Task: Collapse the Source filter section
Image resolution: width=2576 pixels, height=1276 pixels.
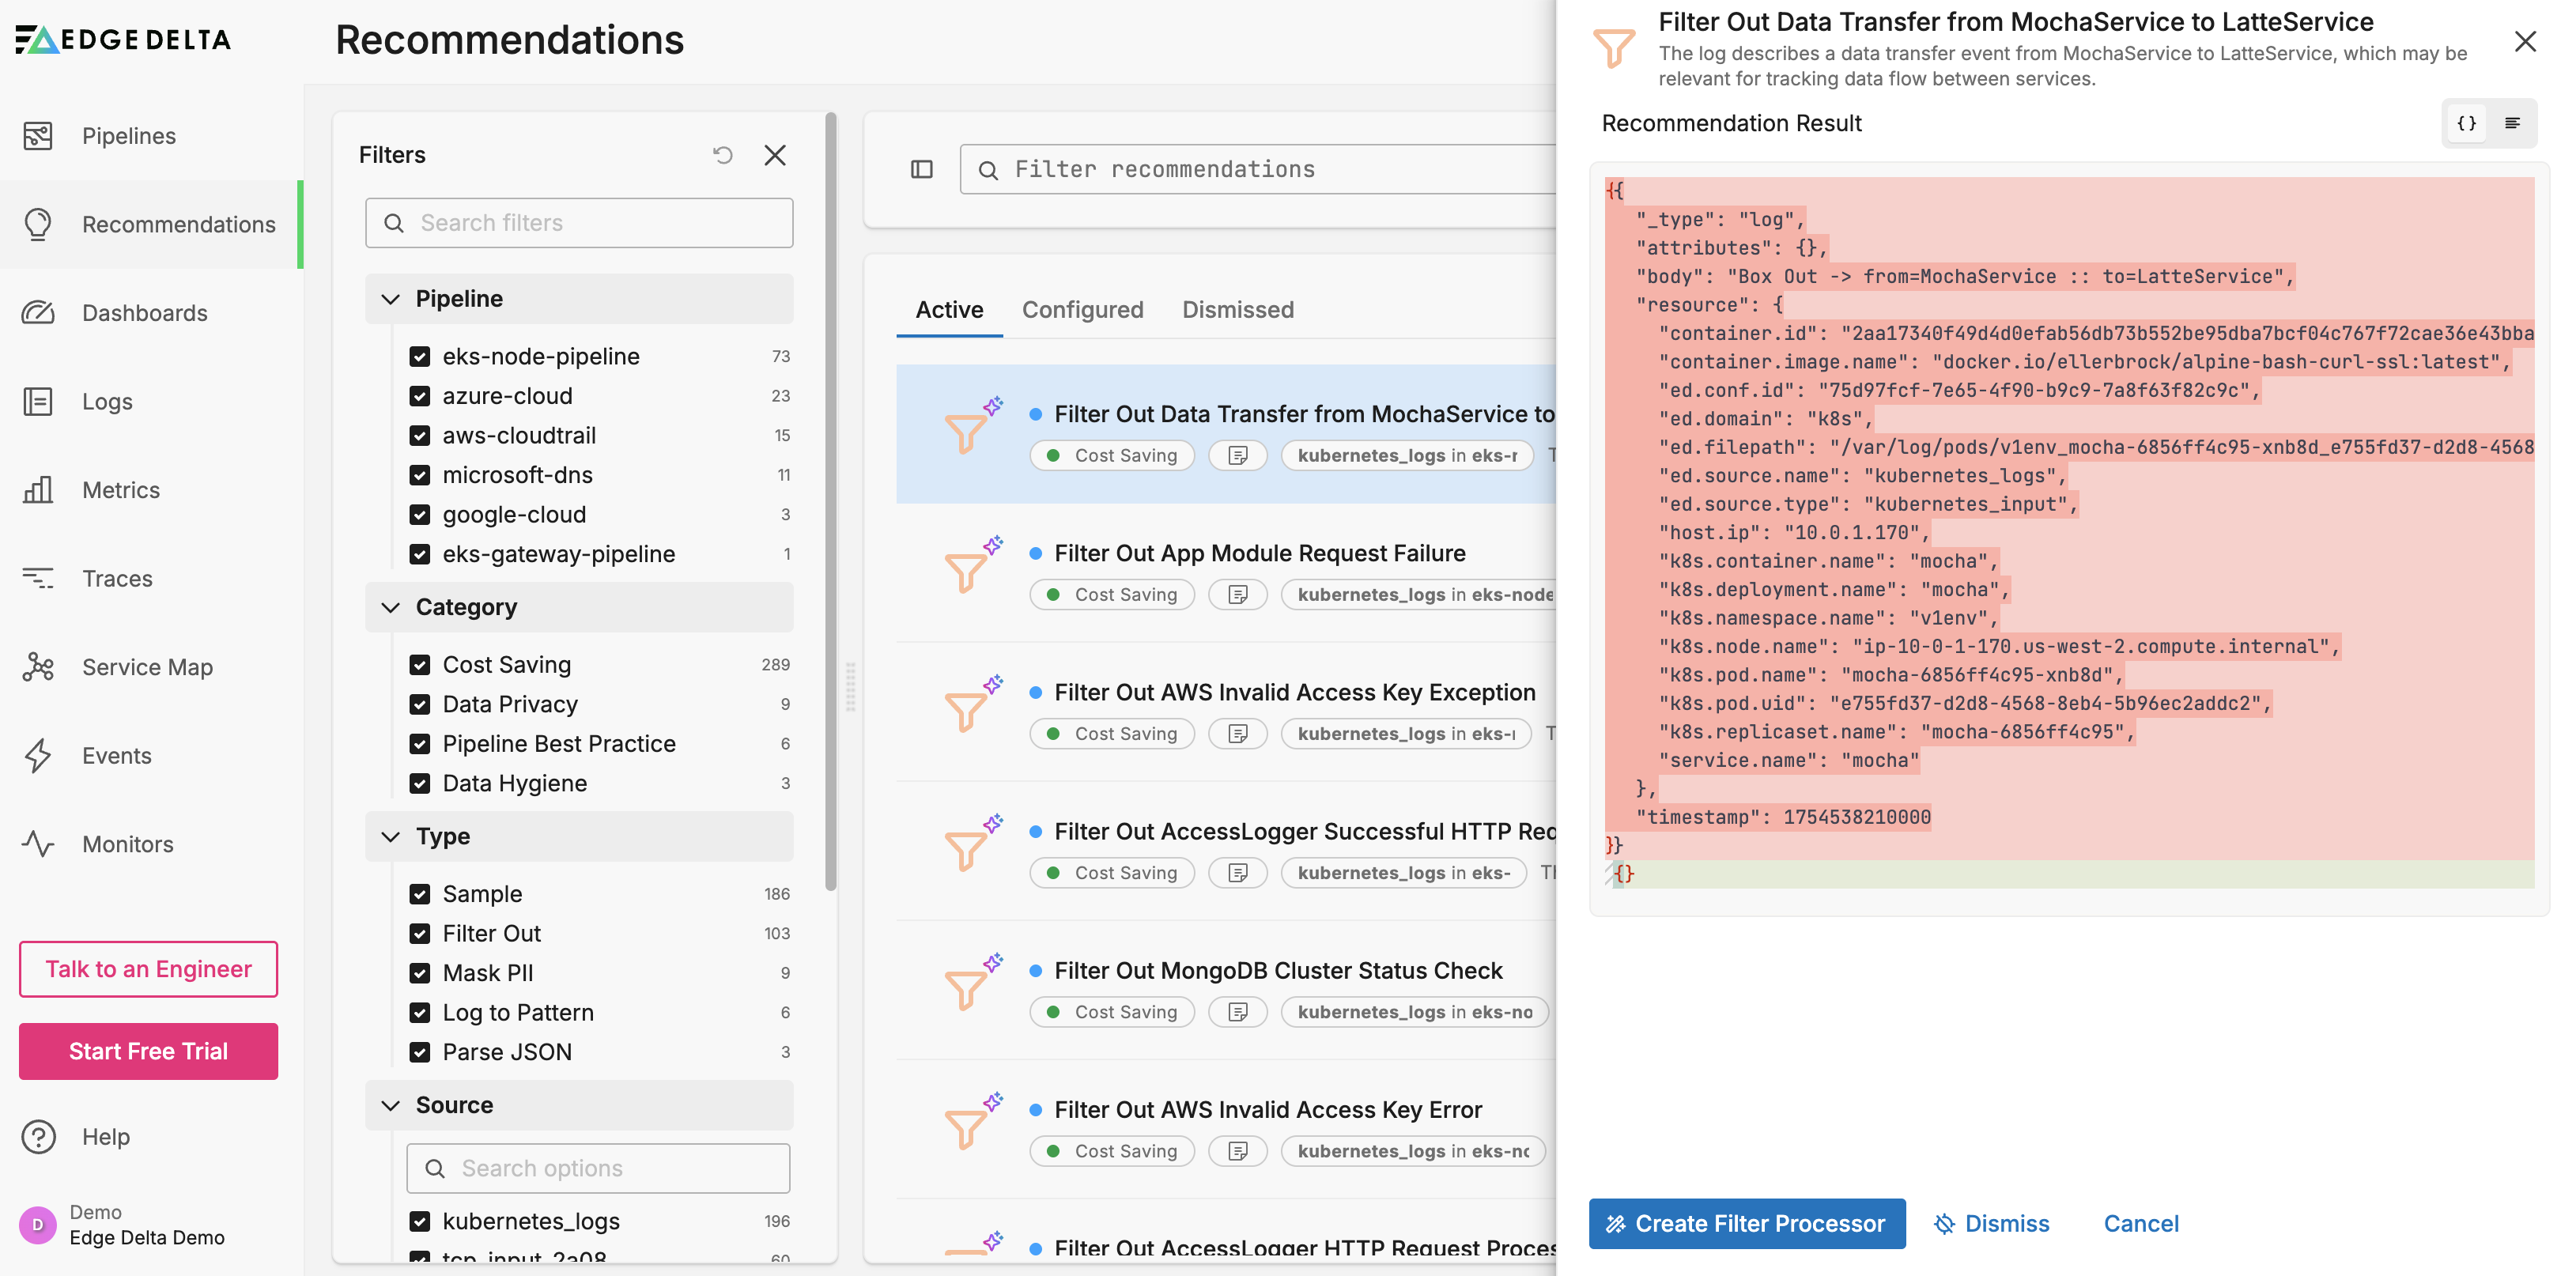Action: (x=579, y=1105)
